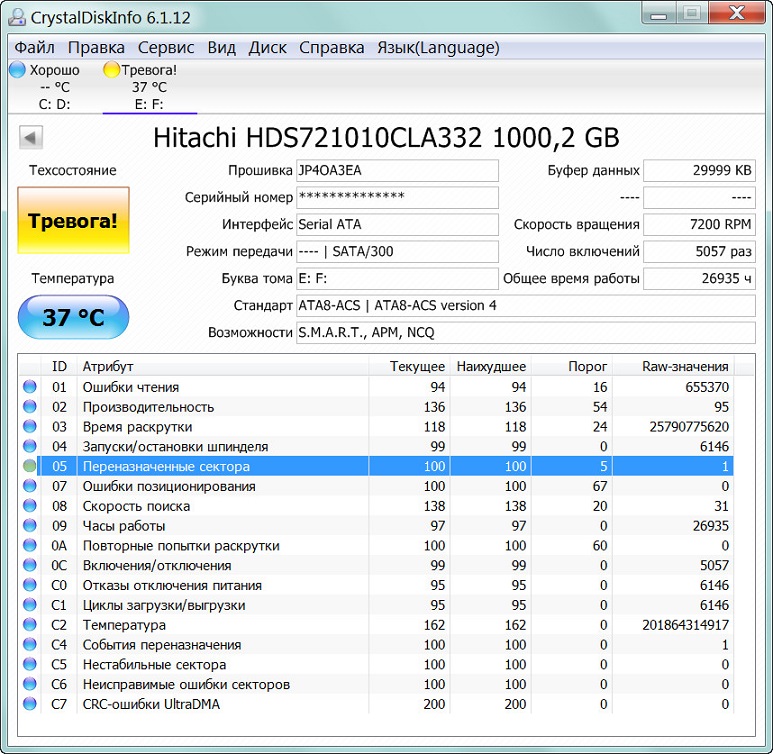Click status dot for 07 Ошибки позиционирования
This screenshot has width=773, height=754.
coord(30,486)
